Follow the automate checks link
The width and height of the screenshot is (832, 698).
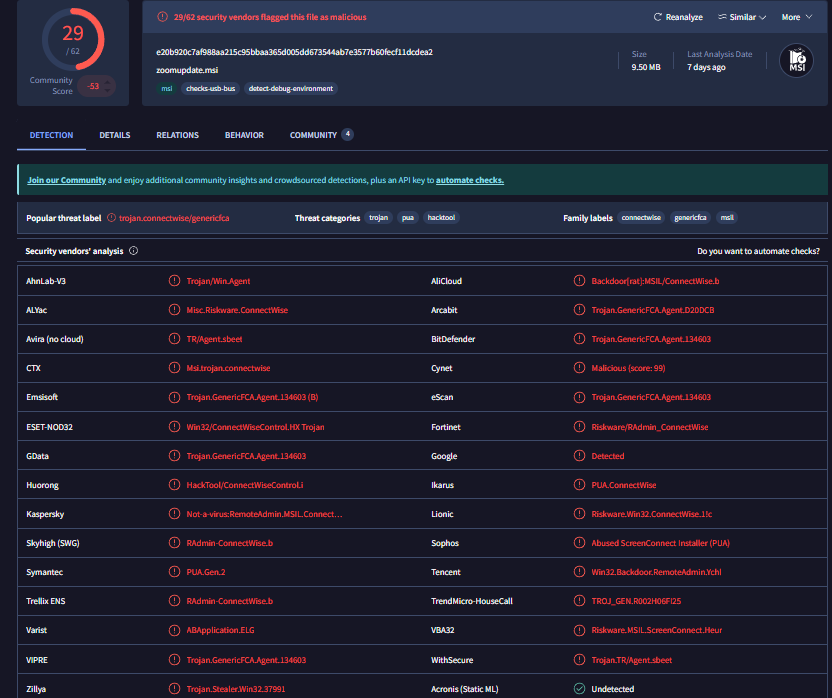coord(470,180)
